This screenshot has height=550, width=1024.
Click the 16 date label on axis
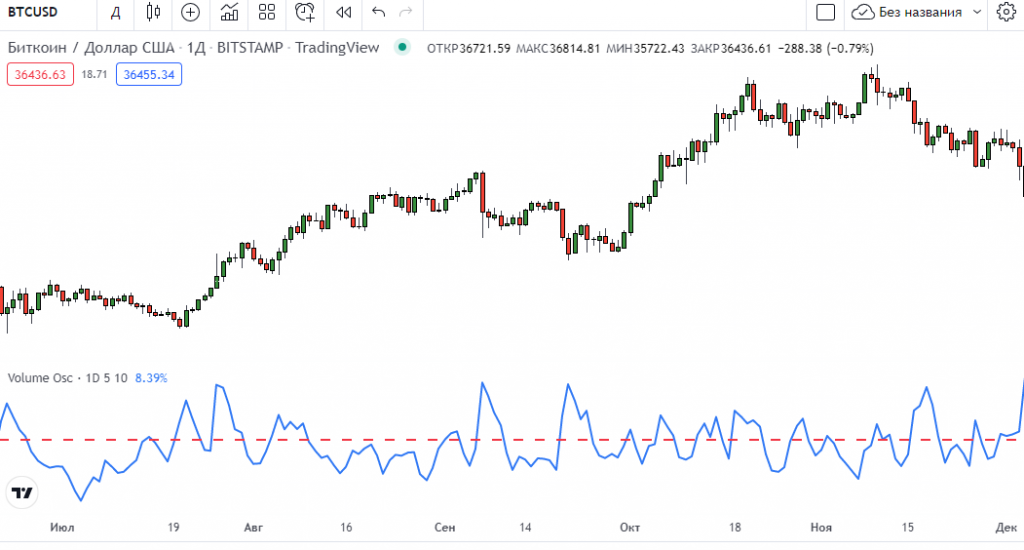(346, 527)
